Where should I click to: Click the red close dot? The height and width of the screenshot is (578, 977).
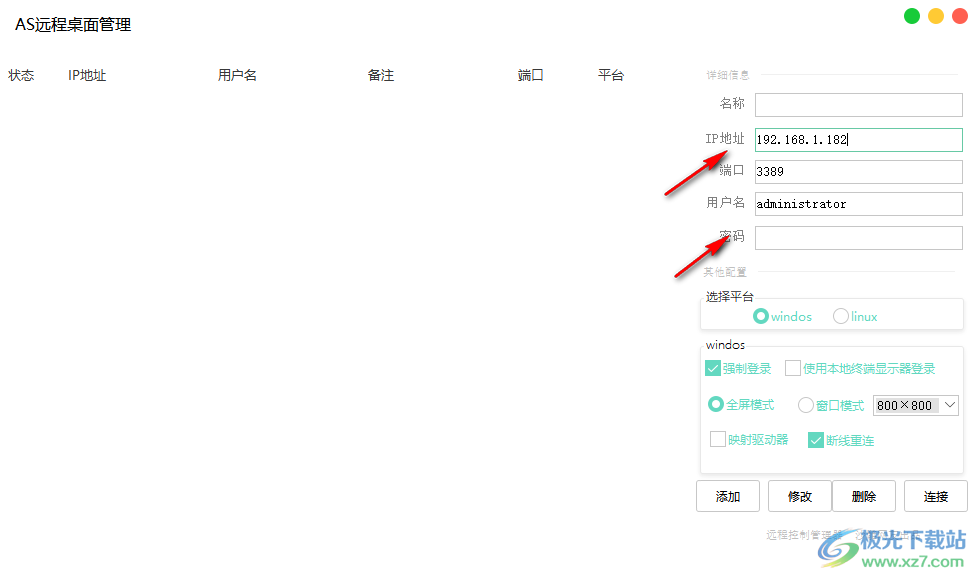click(960, 16)
